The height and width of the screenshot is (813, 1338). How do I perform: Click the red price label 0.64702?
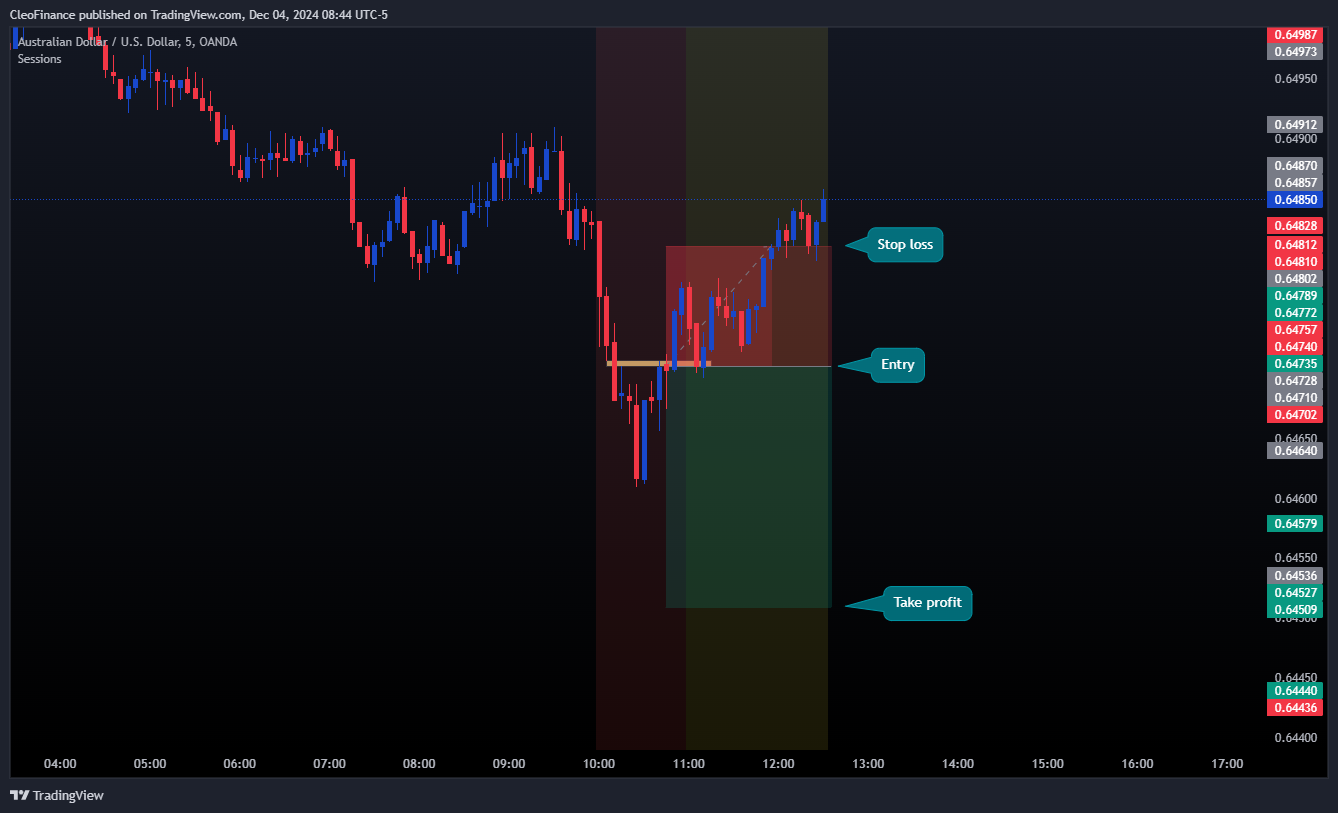tap(1295, 415)
